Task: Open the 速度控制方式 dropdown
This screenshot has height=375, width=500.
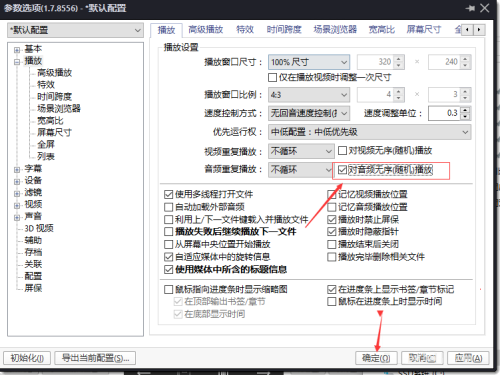Action: click(309, 114)
